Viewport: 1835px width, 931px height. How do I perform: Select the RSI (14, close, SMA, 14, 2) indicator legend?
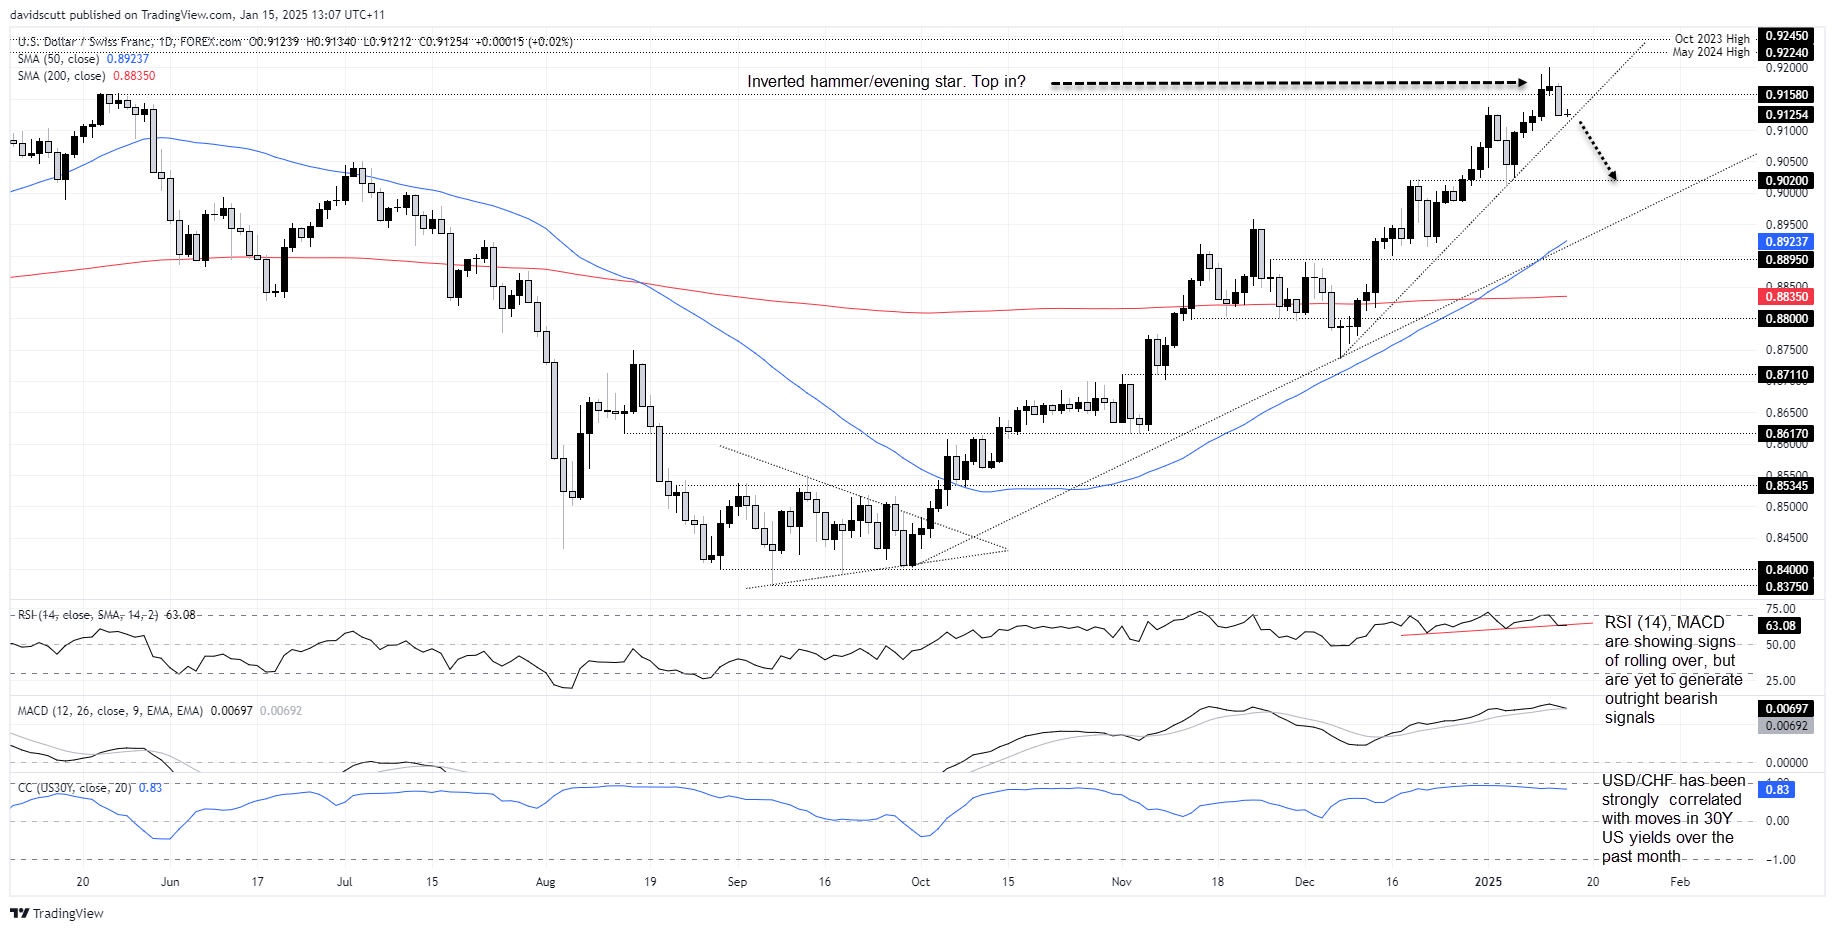click(106, 615)
